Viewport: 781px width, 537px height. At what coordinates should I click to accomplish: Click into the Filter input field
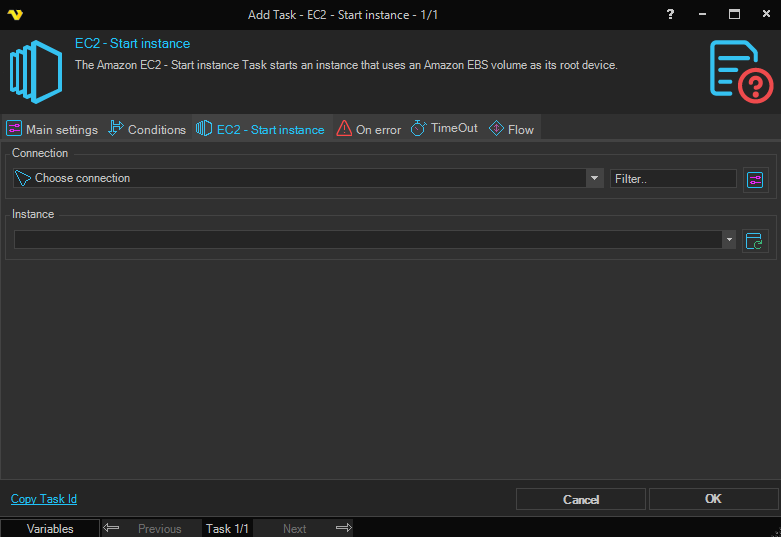click(673, 178)
